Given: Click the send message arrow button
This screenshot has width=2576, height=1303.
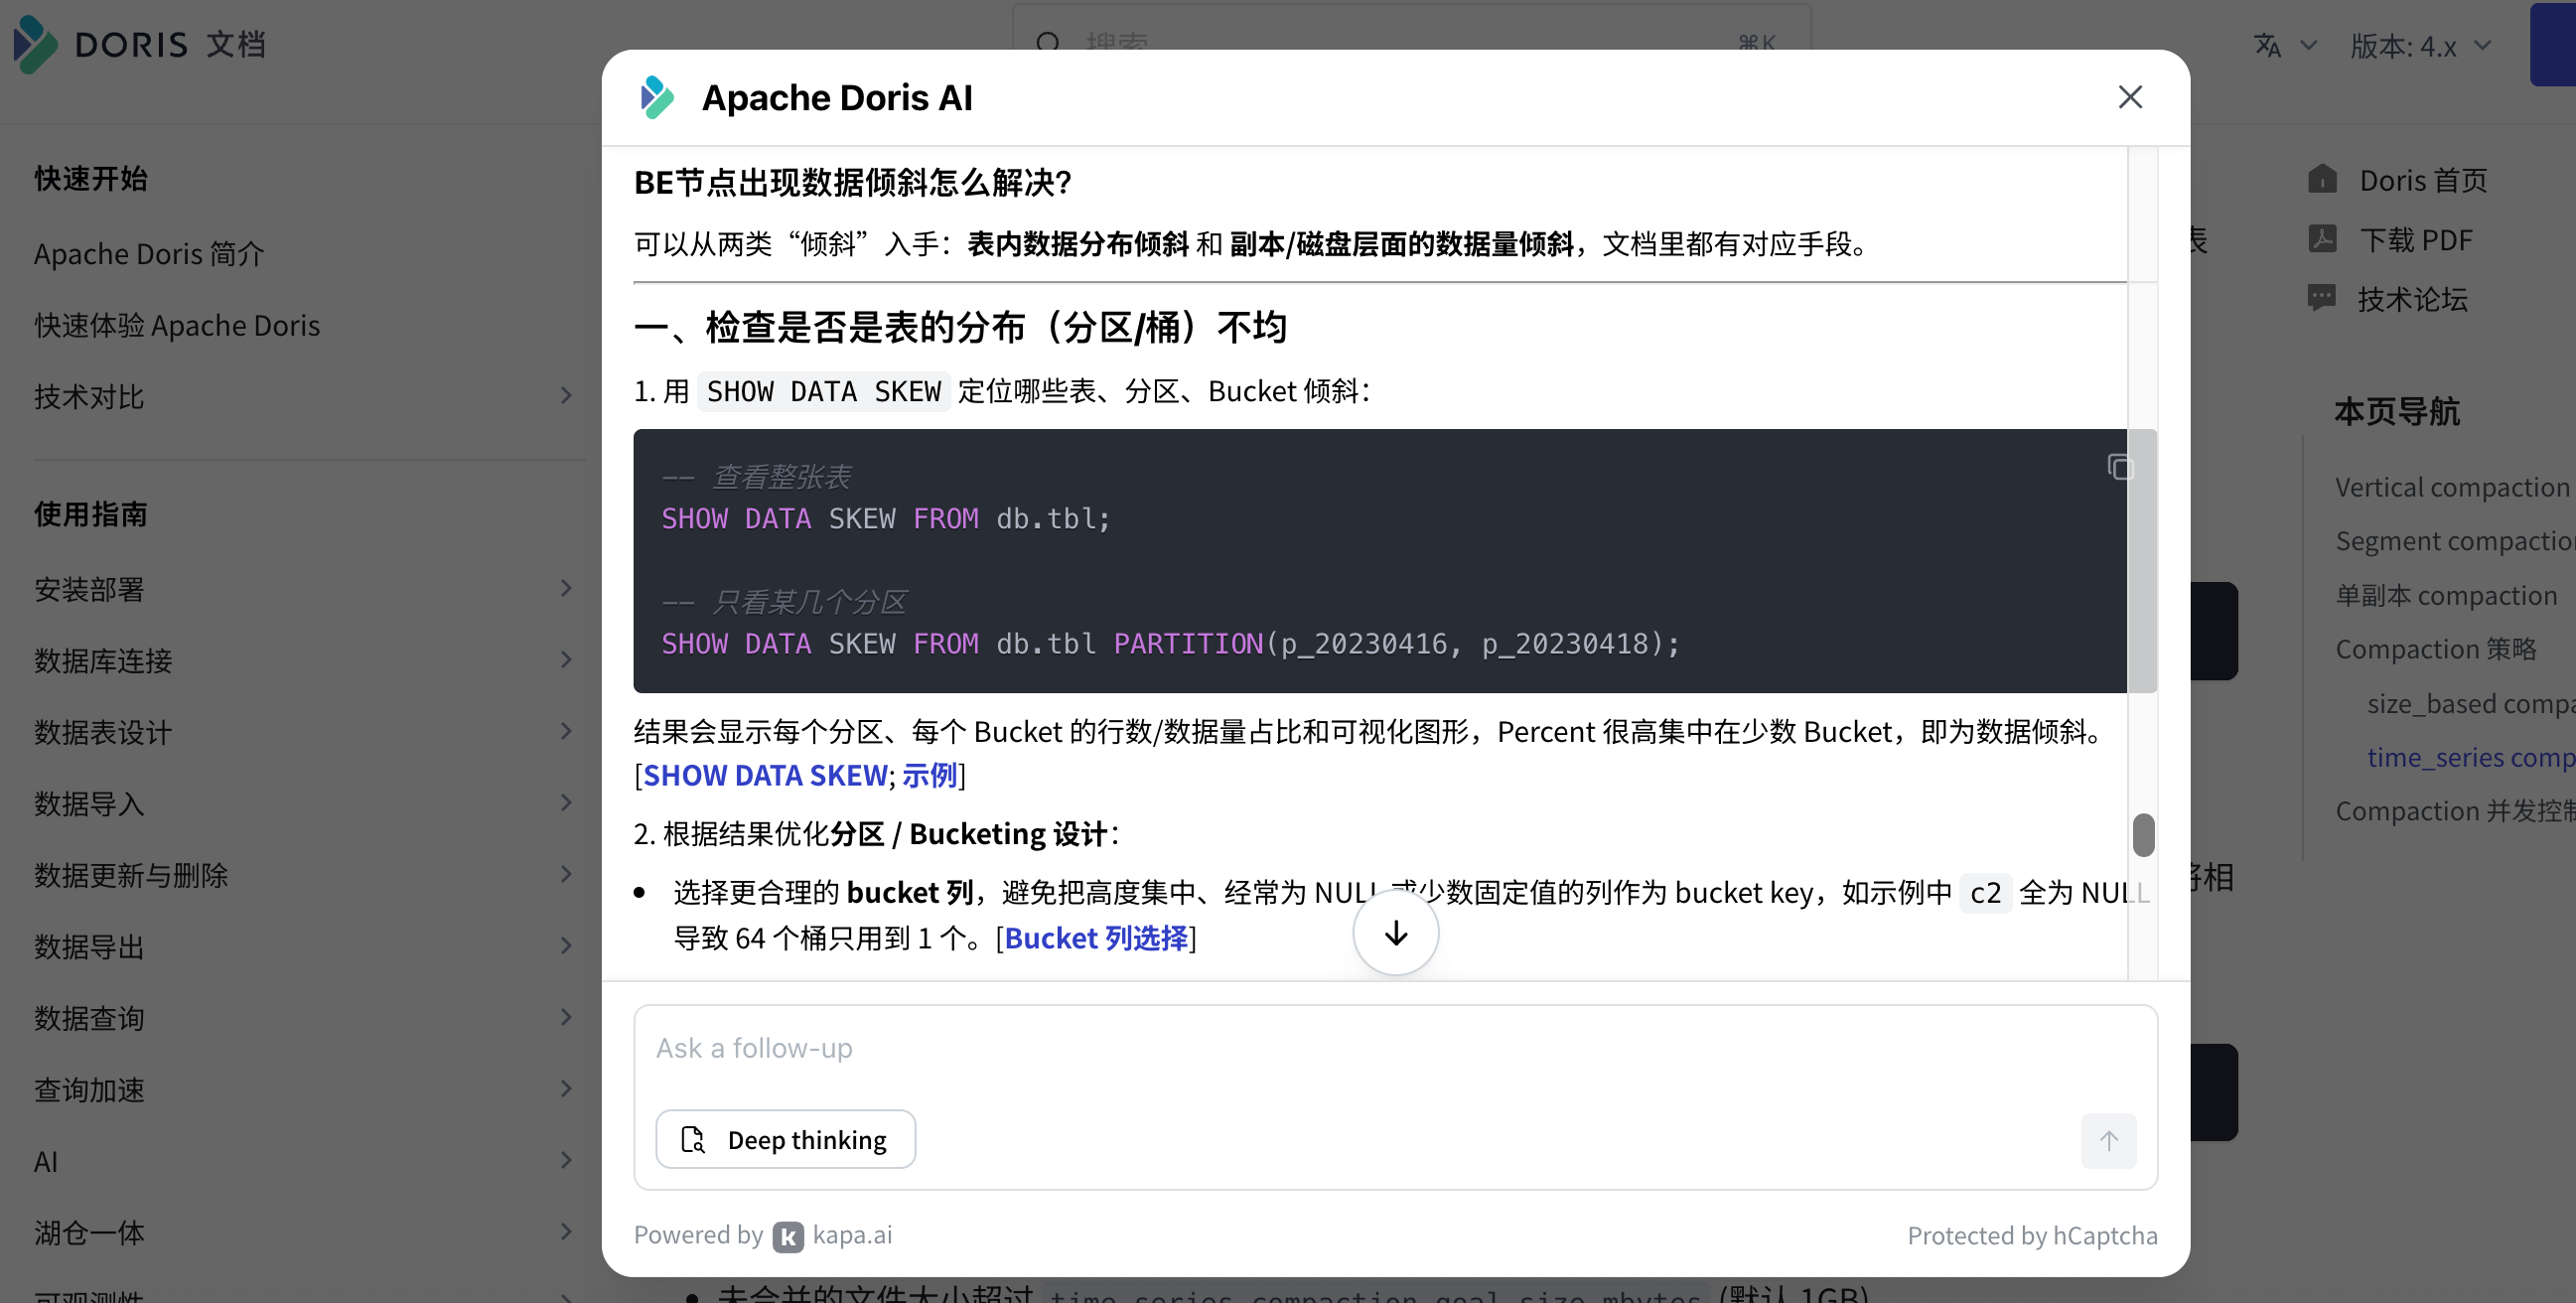Looking at the screenshot, I should point(2108,1140).
